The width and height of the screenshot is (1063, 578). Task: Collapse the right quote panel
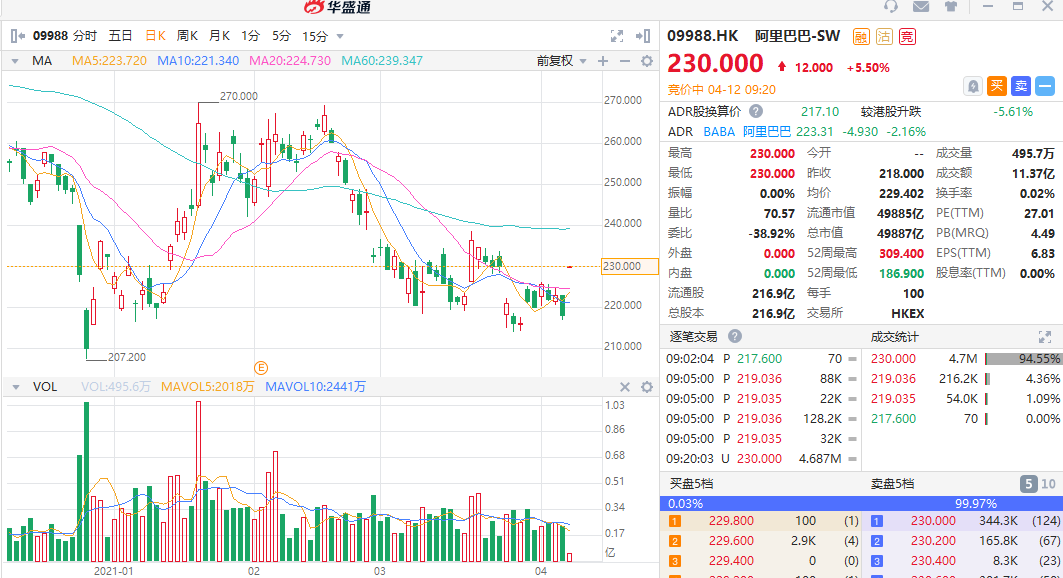pos(643,36)
